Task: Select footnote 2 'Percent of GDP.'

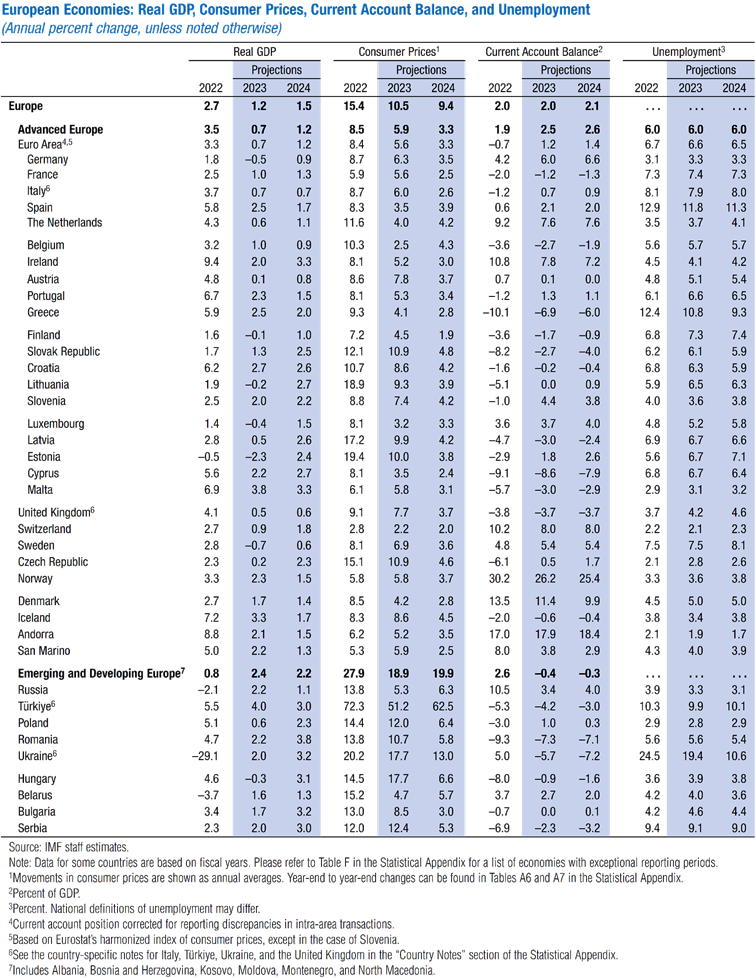Action: (x=44, y=893)
